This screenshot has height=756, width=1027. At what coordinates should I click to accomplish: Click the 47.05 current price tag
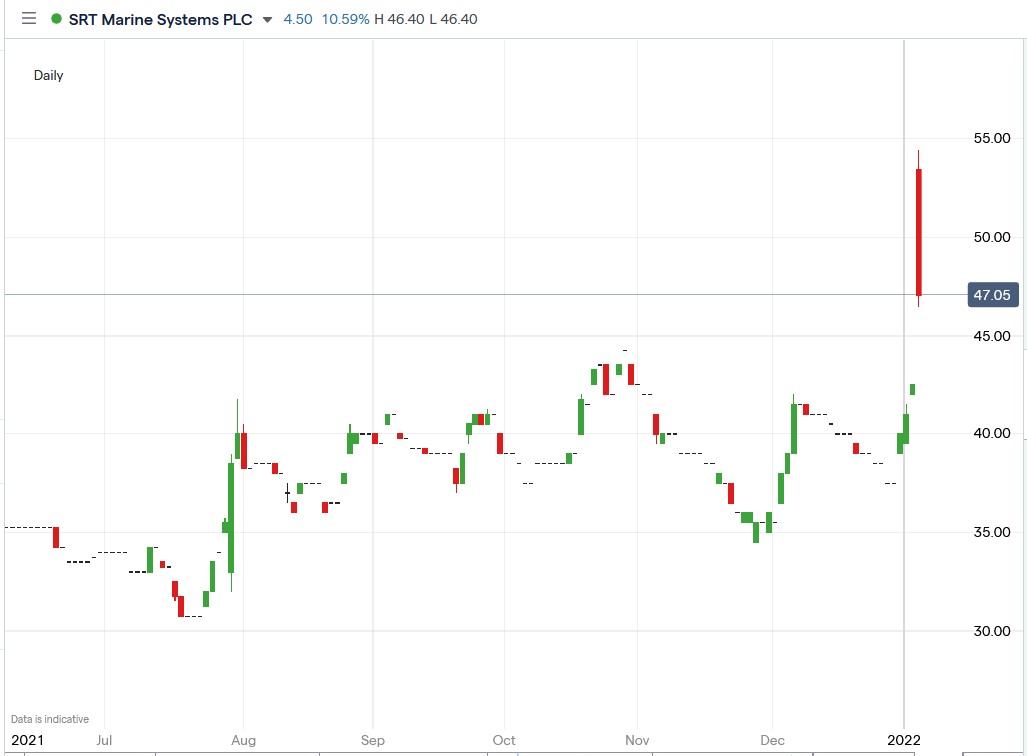993,295
